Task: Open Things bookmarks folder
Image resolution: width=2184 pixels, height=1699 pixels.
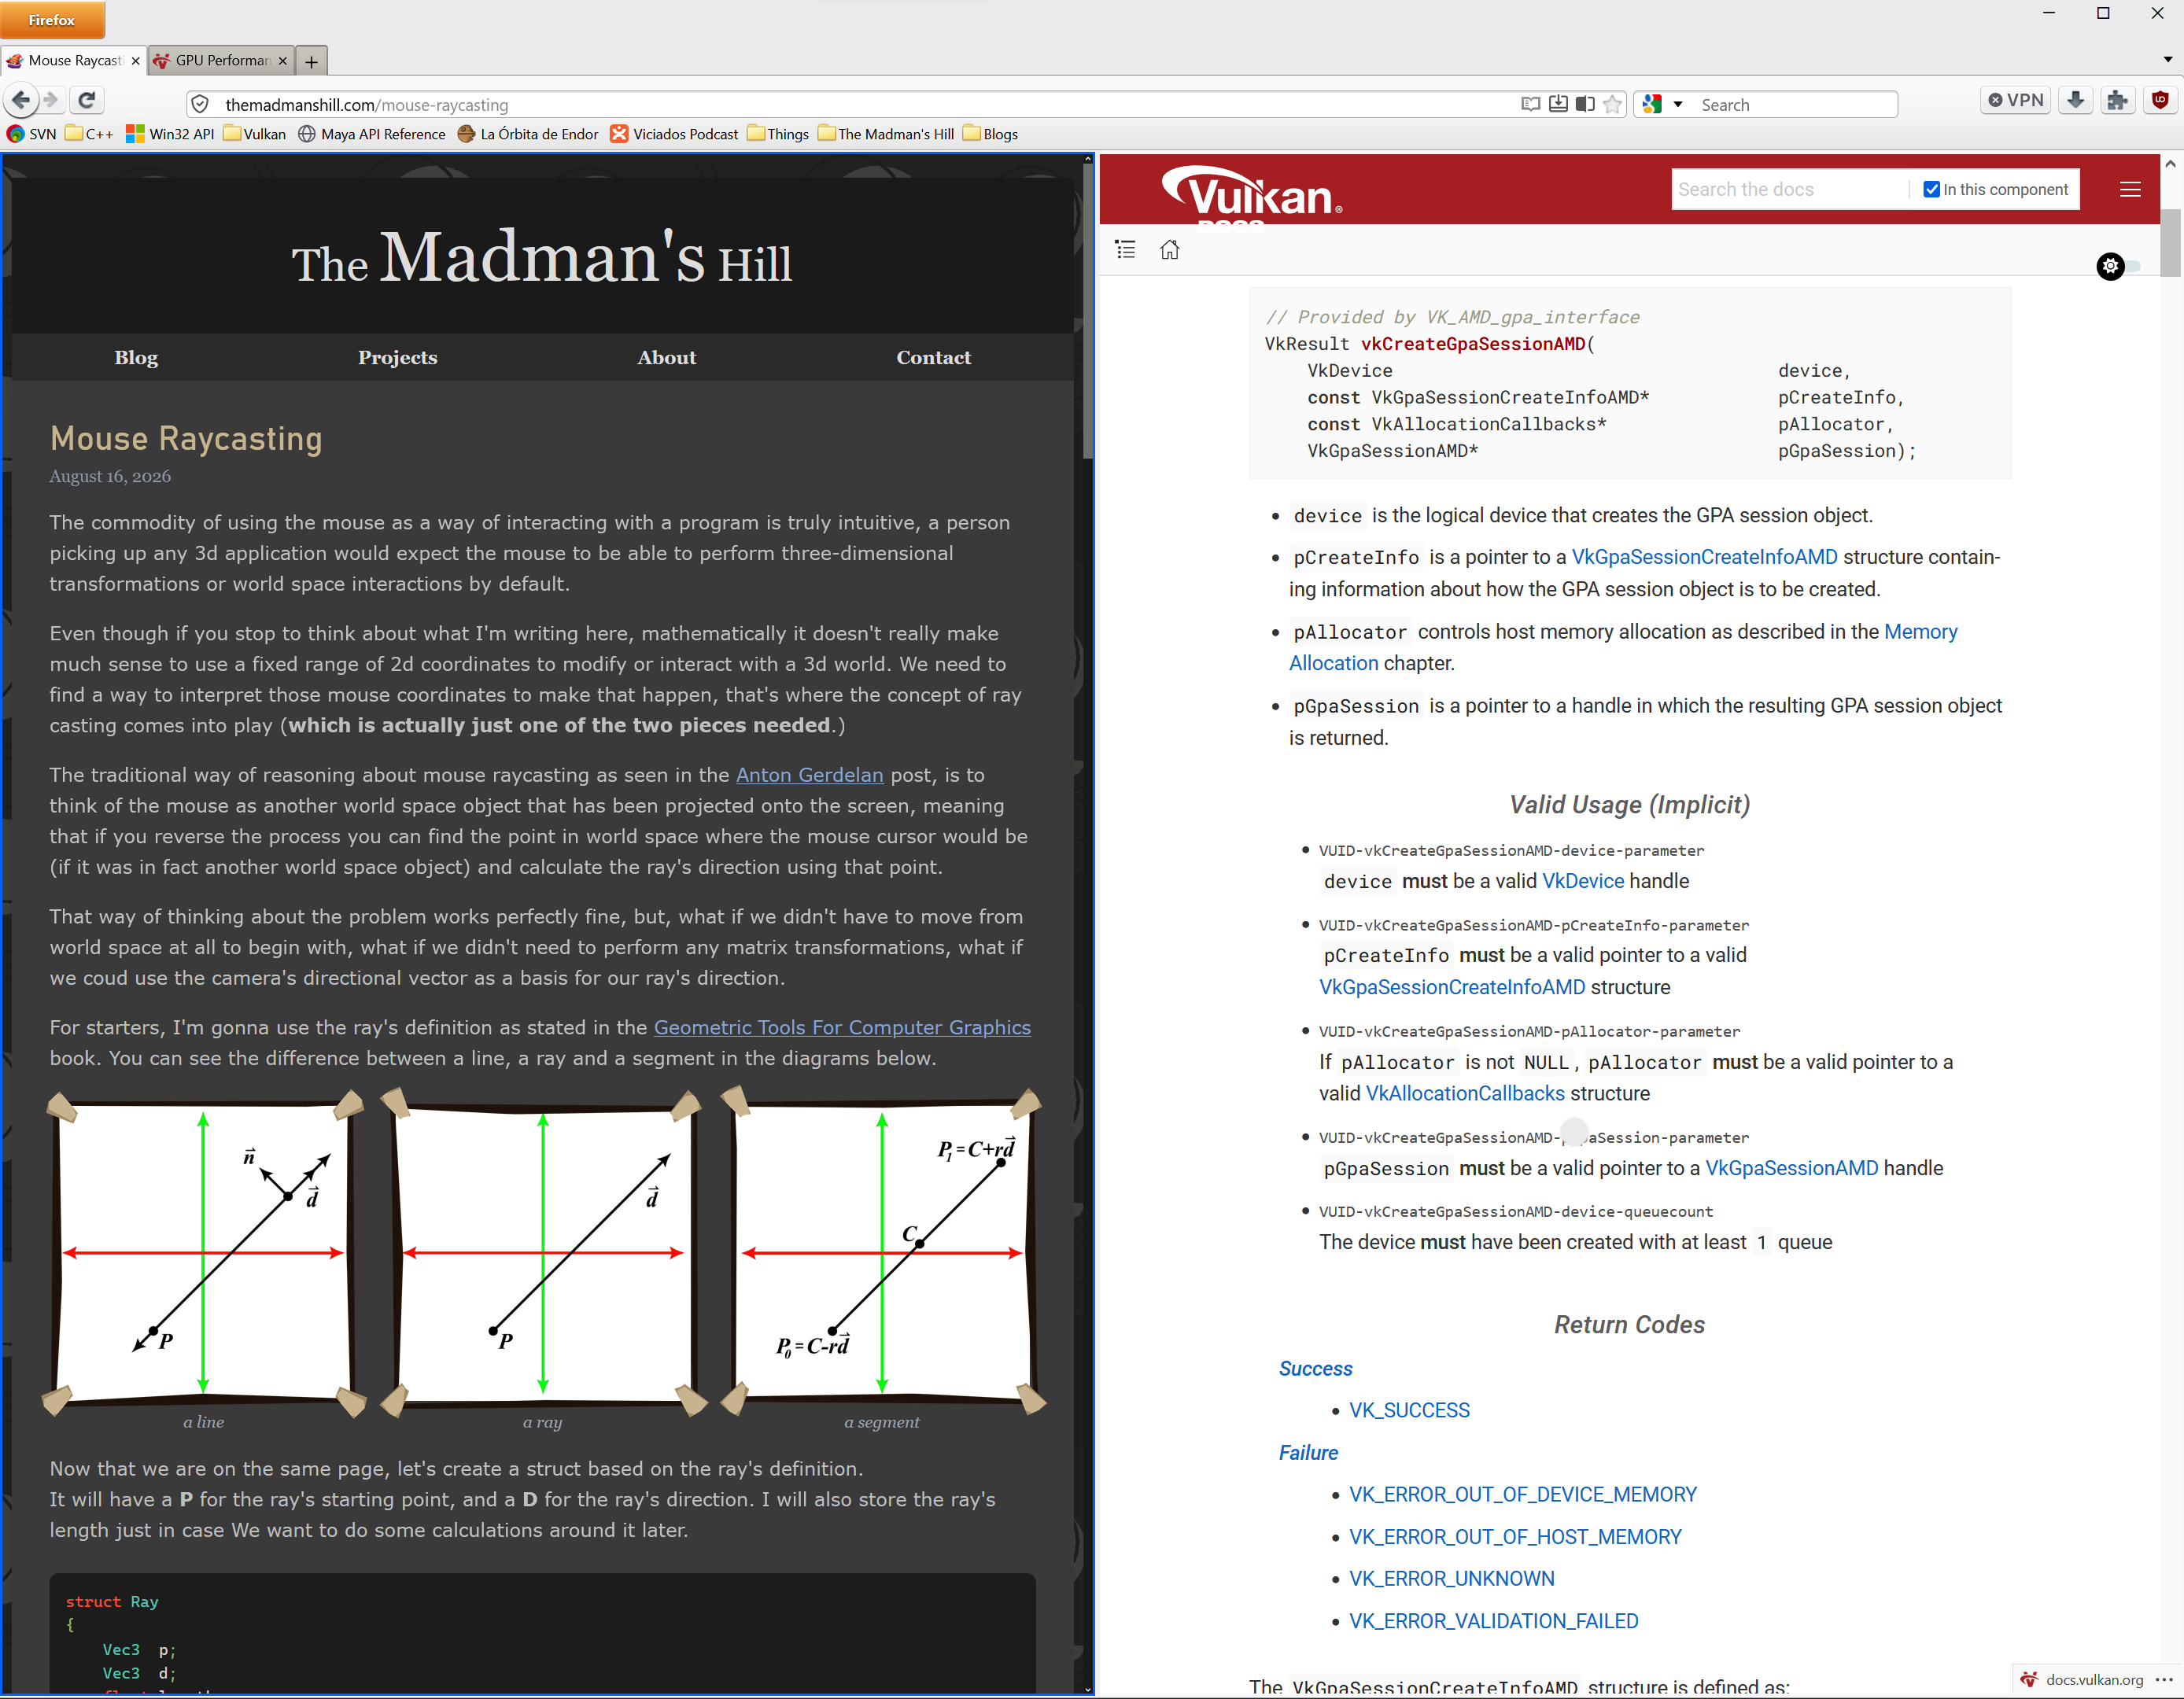Action: click(777, 133)
